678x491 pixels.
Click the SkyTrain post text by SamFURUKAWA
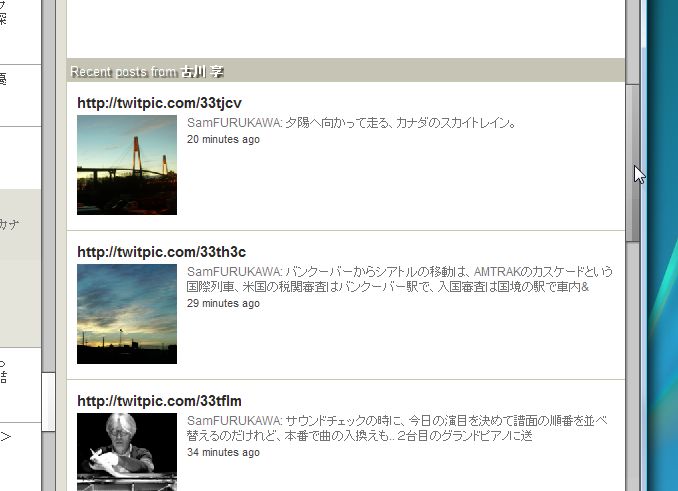(x=352, y=123)
